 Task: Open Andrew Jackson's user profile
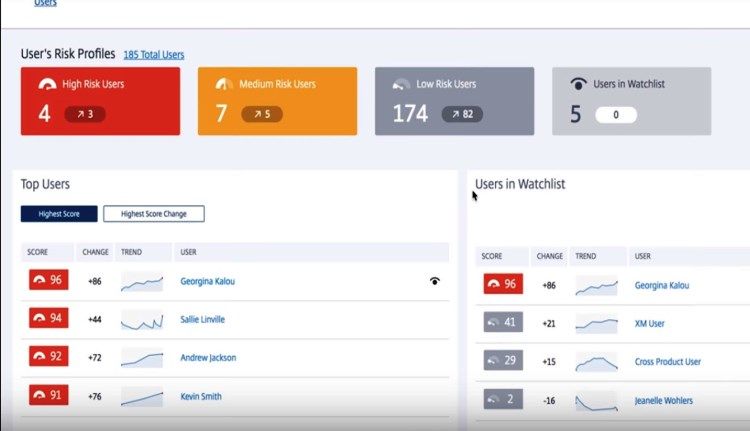[208, 358]
